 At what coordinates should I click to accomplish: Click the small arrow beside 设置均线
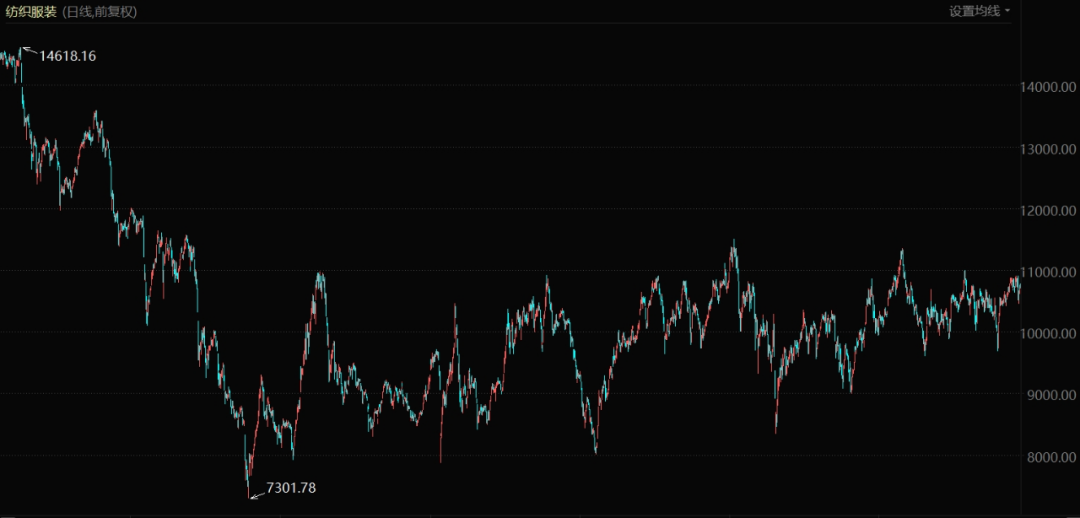(x=1007, y=11)
